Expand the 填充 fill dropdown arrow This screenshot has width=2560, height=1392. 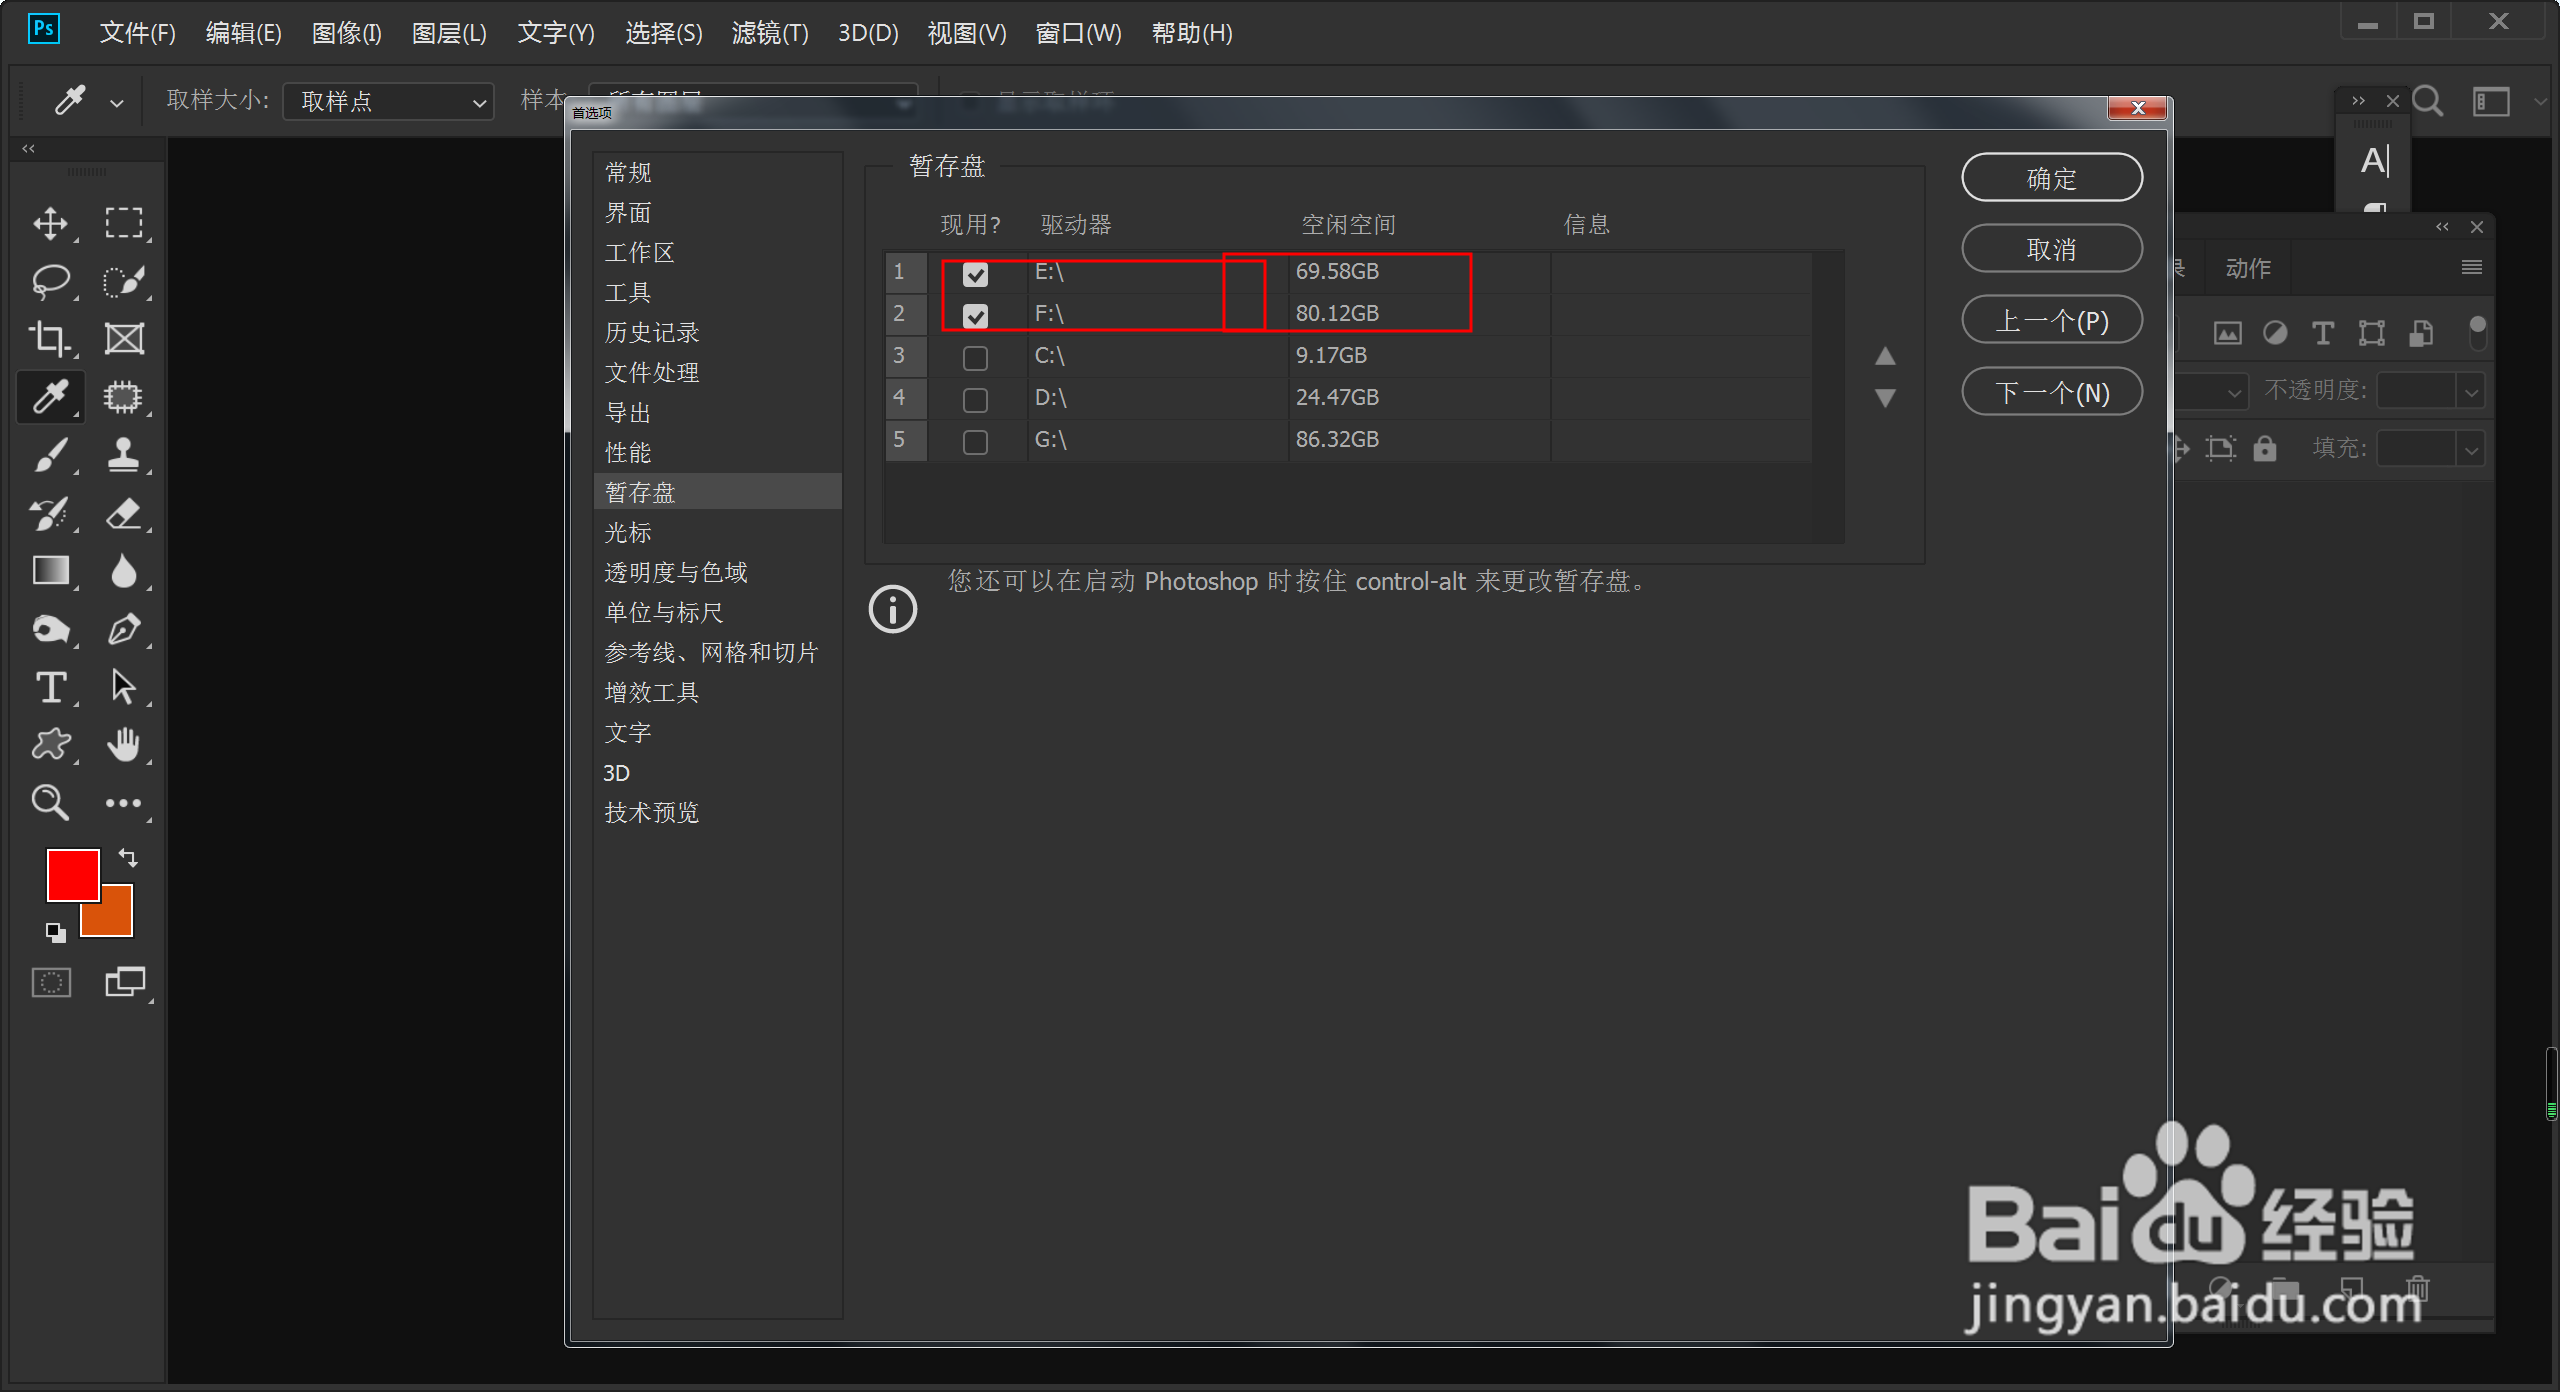[2471, 449]
